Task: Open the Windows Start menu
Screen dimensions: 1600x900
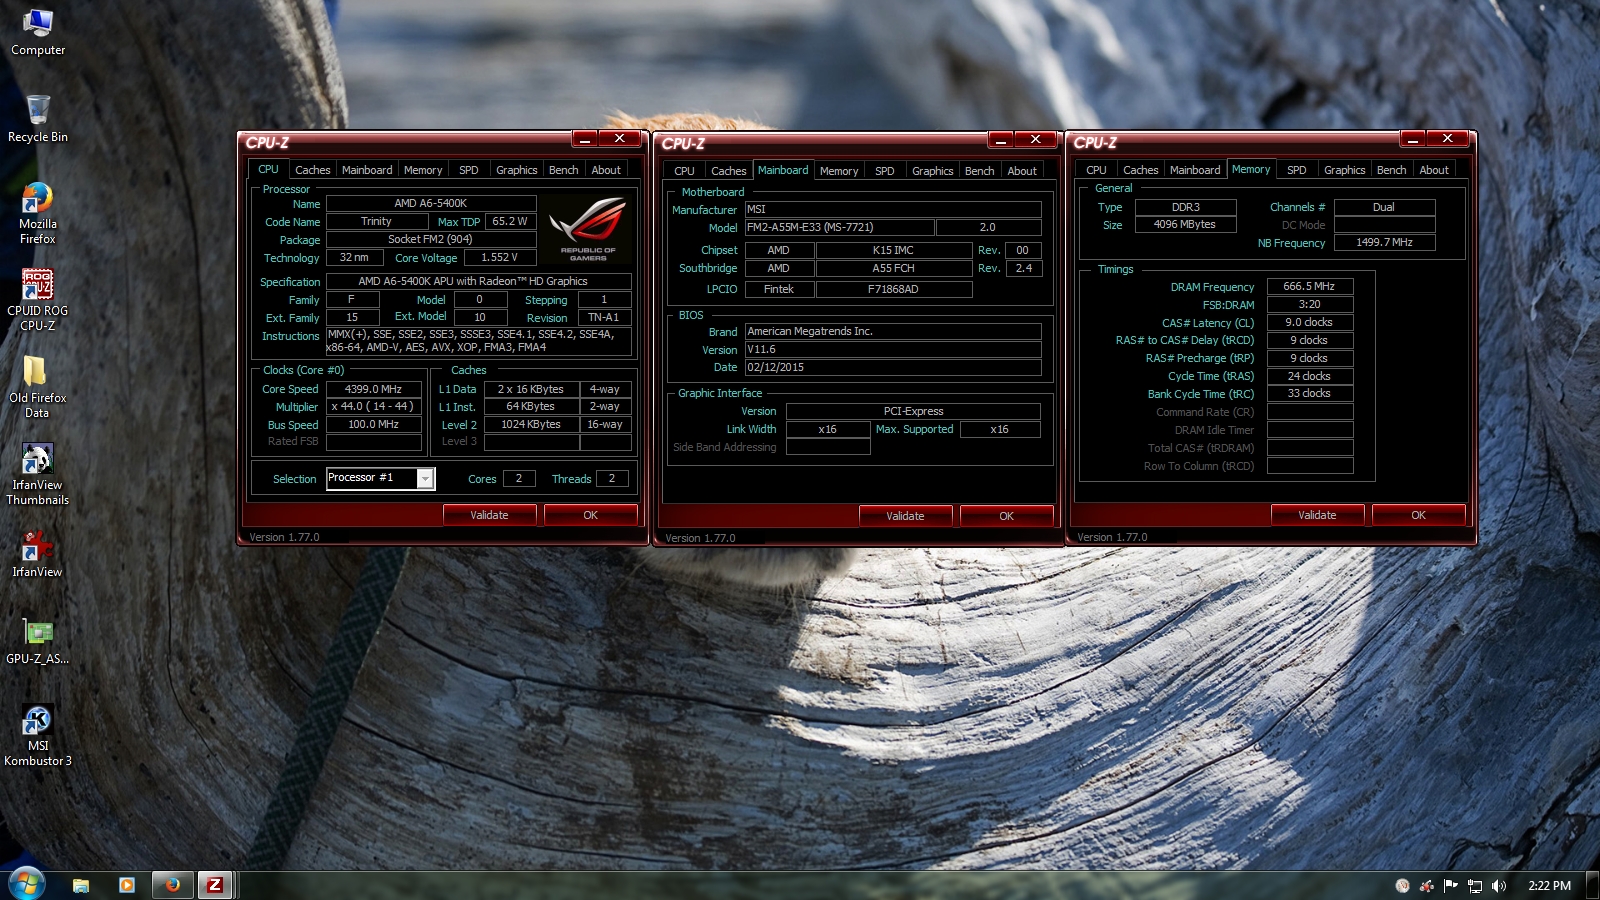Action: pyautogui.click(x=27, y=884)
